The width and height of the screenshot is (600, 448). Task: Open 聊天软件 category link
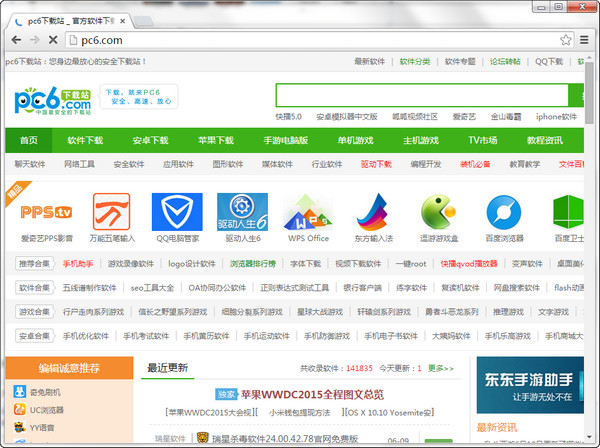point(30,164)
